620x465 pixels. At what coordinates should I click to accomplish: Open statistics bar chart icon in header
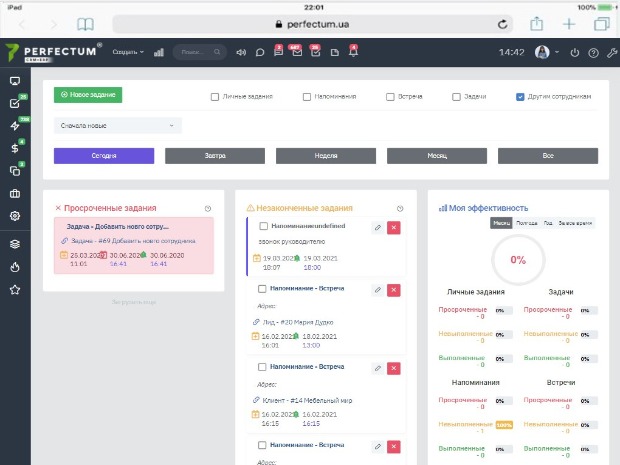pyautogui.click(x=159, y=52)
